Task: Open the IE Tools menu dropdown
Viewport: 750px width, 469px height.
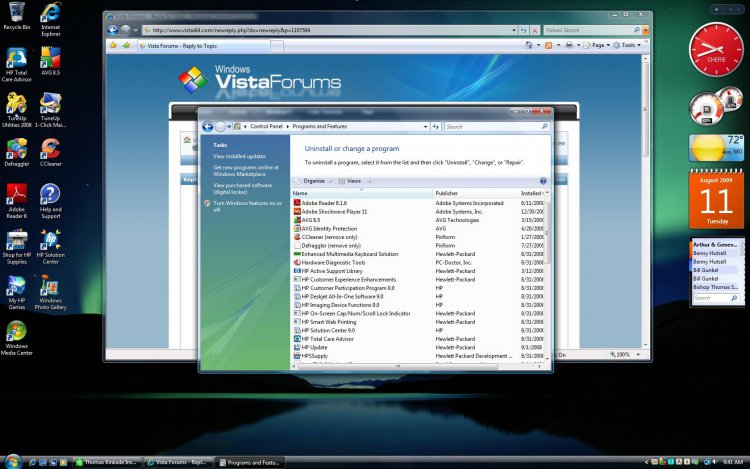Action: click(627, 45)
